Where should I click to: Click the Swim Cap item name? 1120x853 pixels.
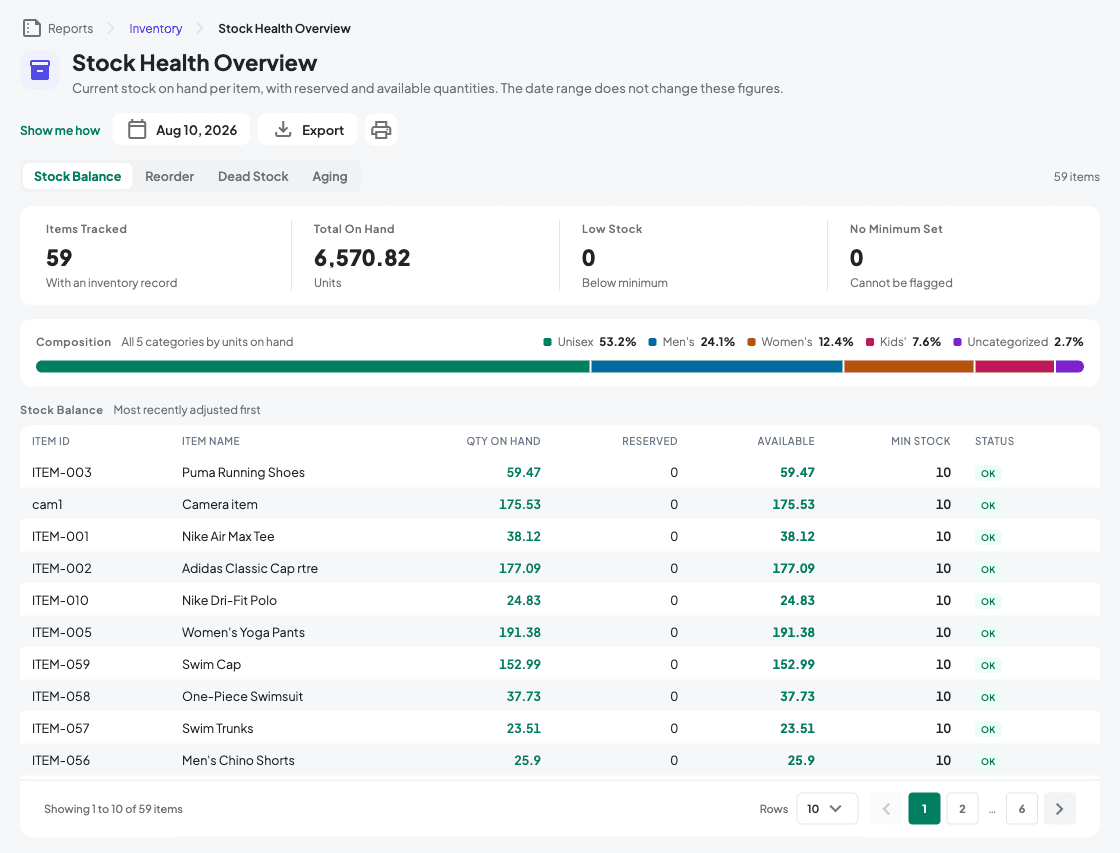pos(211,664)
